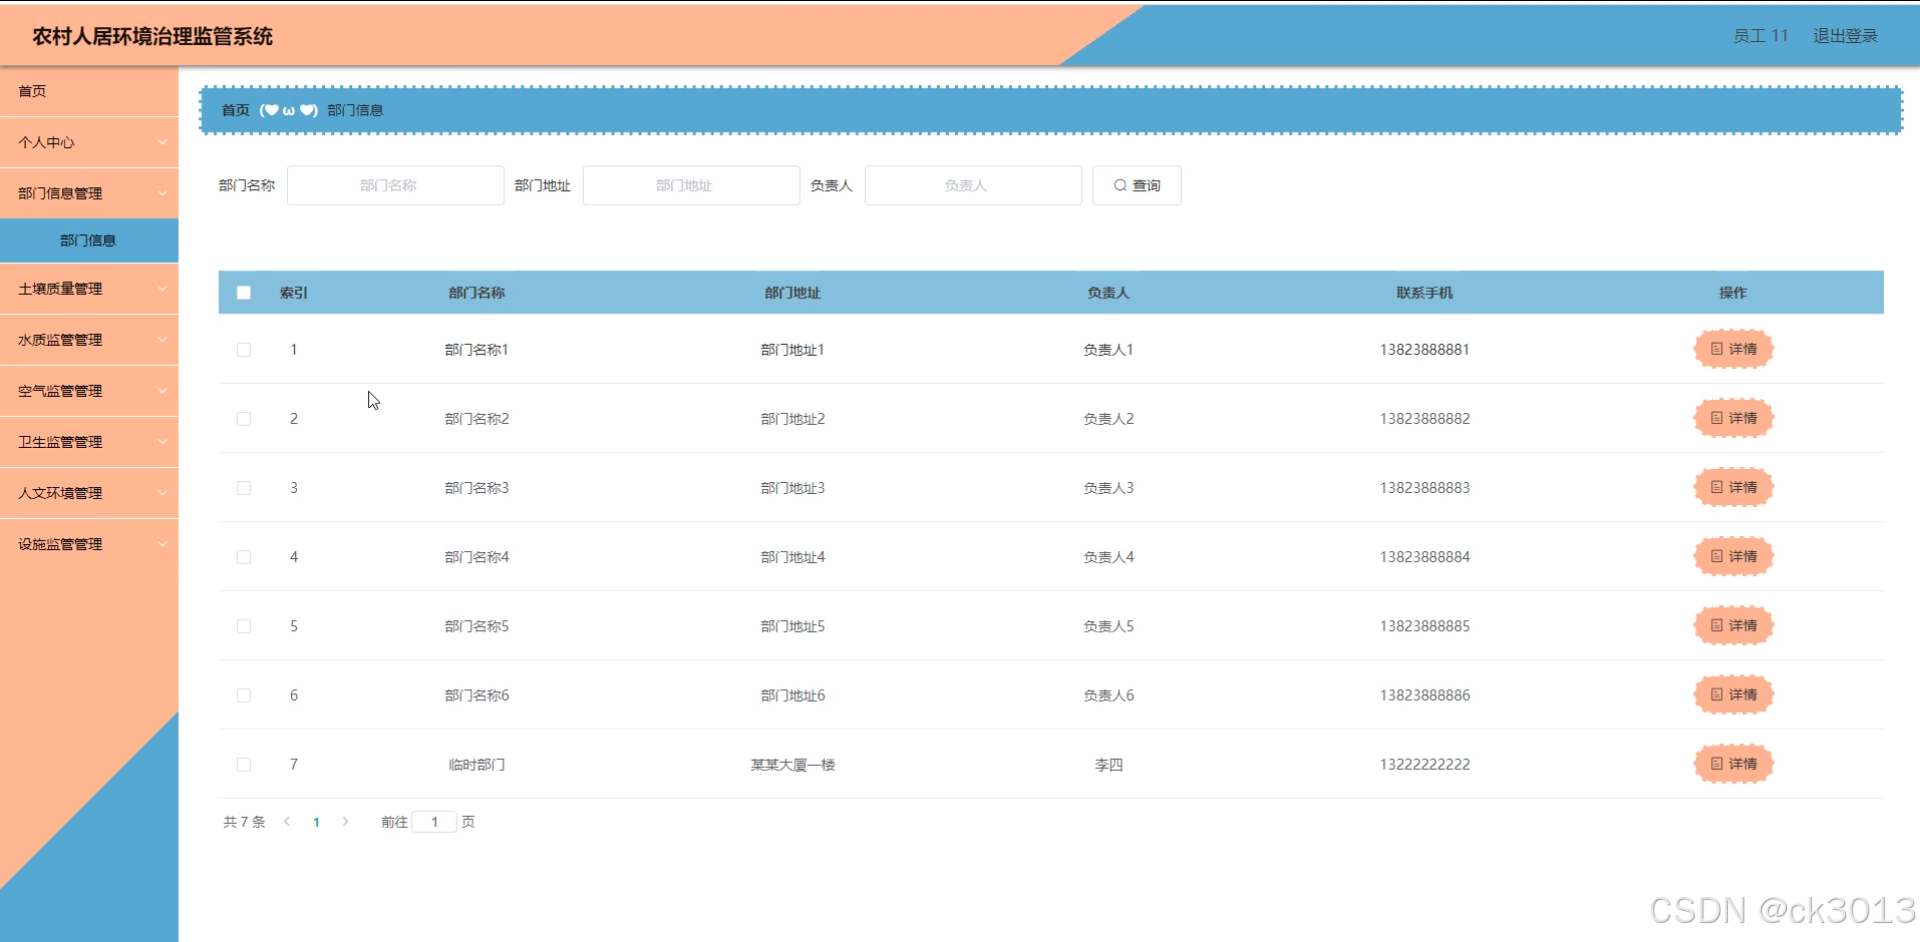Toggle the select-all checkbox in table header
Screen dimensions: 1920x942
point(243,292)
